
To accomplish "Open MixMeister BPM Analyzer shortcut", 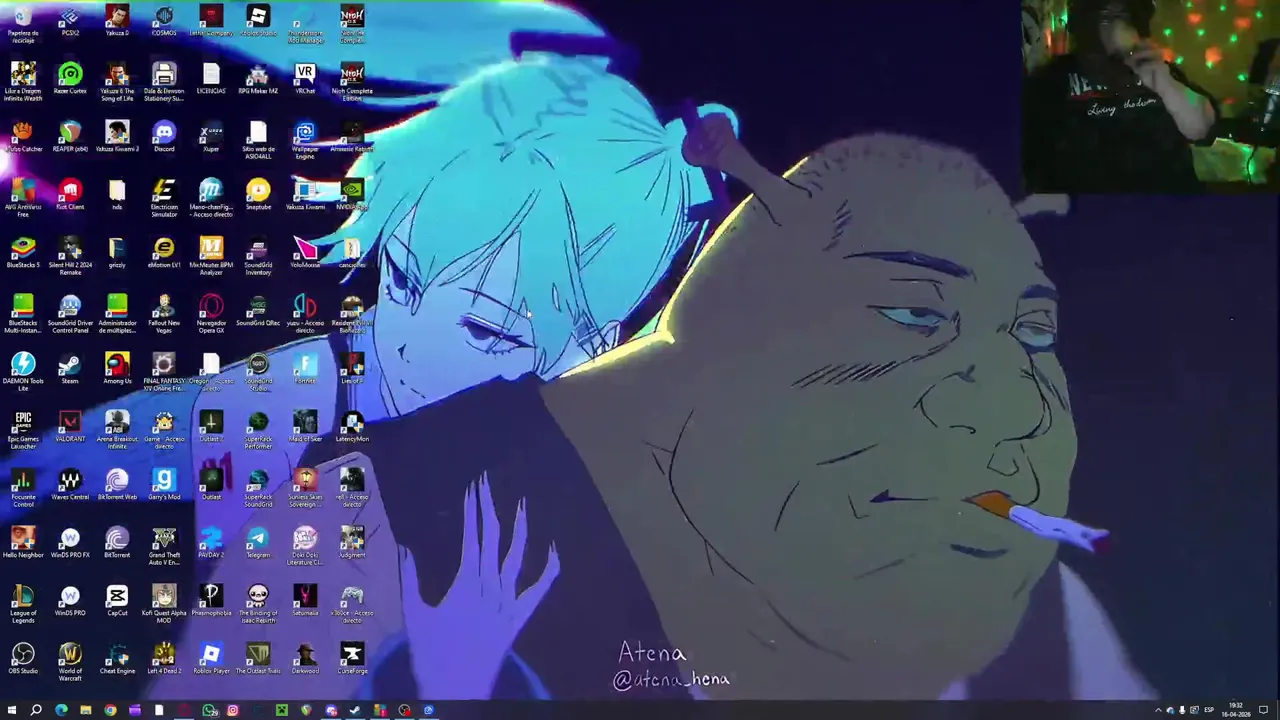I will point(211,257).
